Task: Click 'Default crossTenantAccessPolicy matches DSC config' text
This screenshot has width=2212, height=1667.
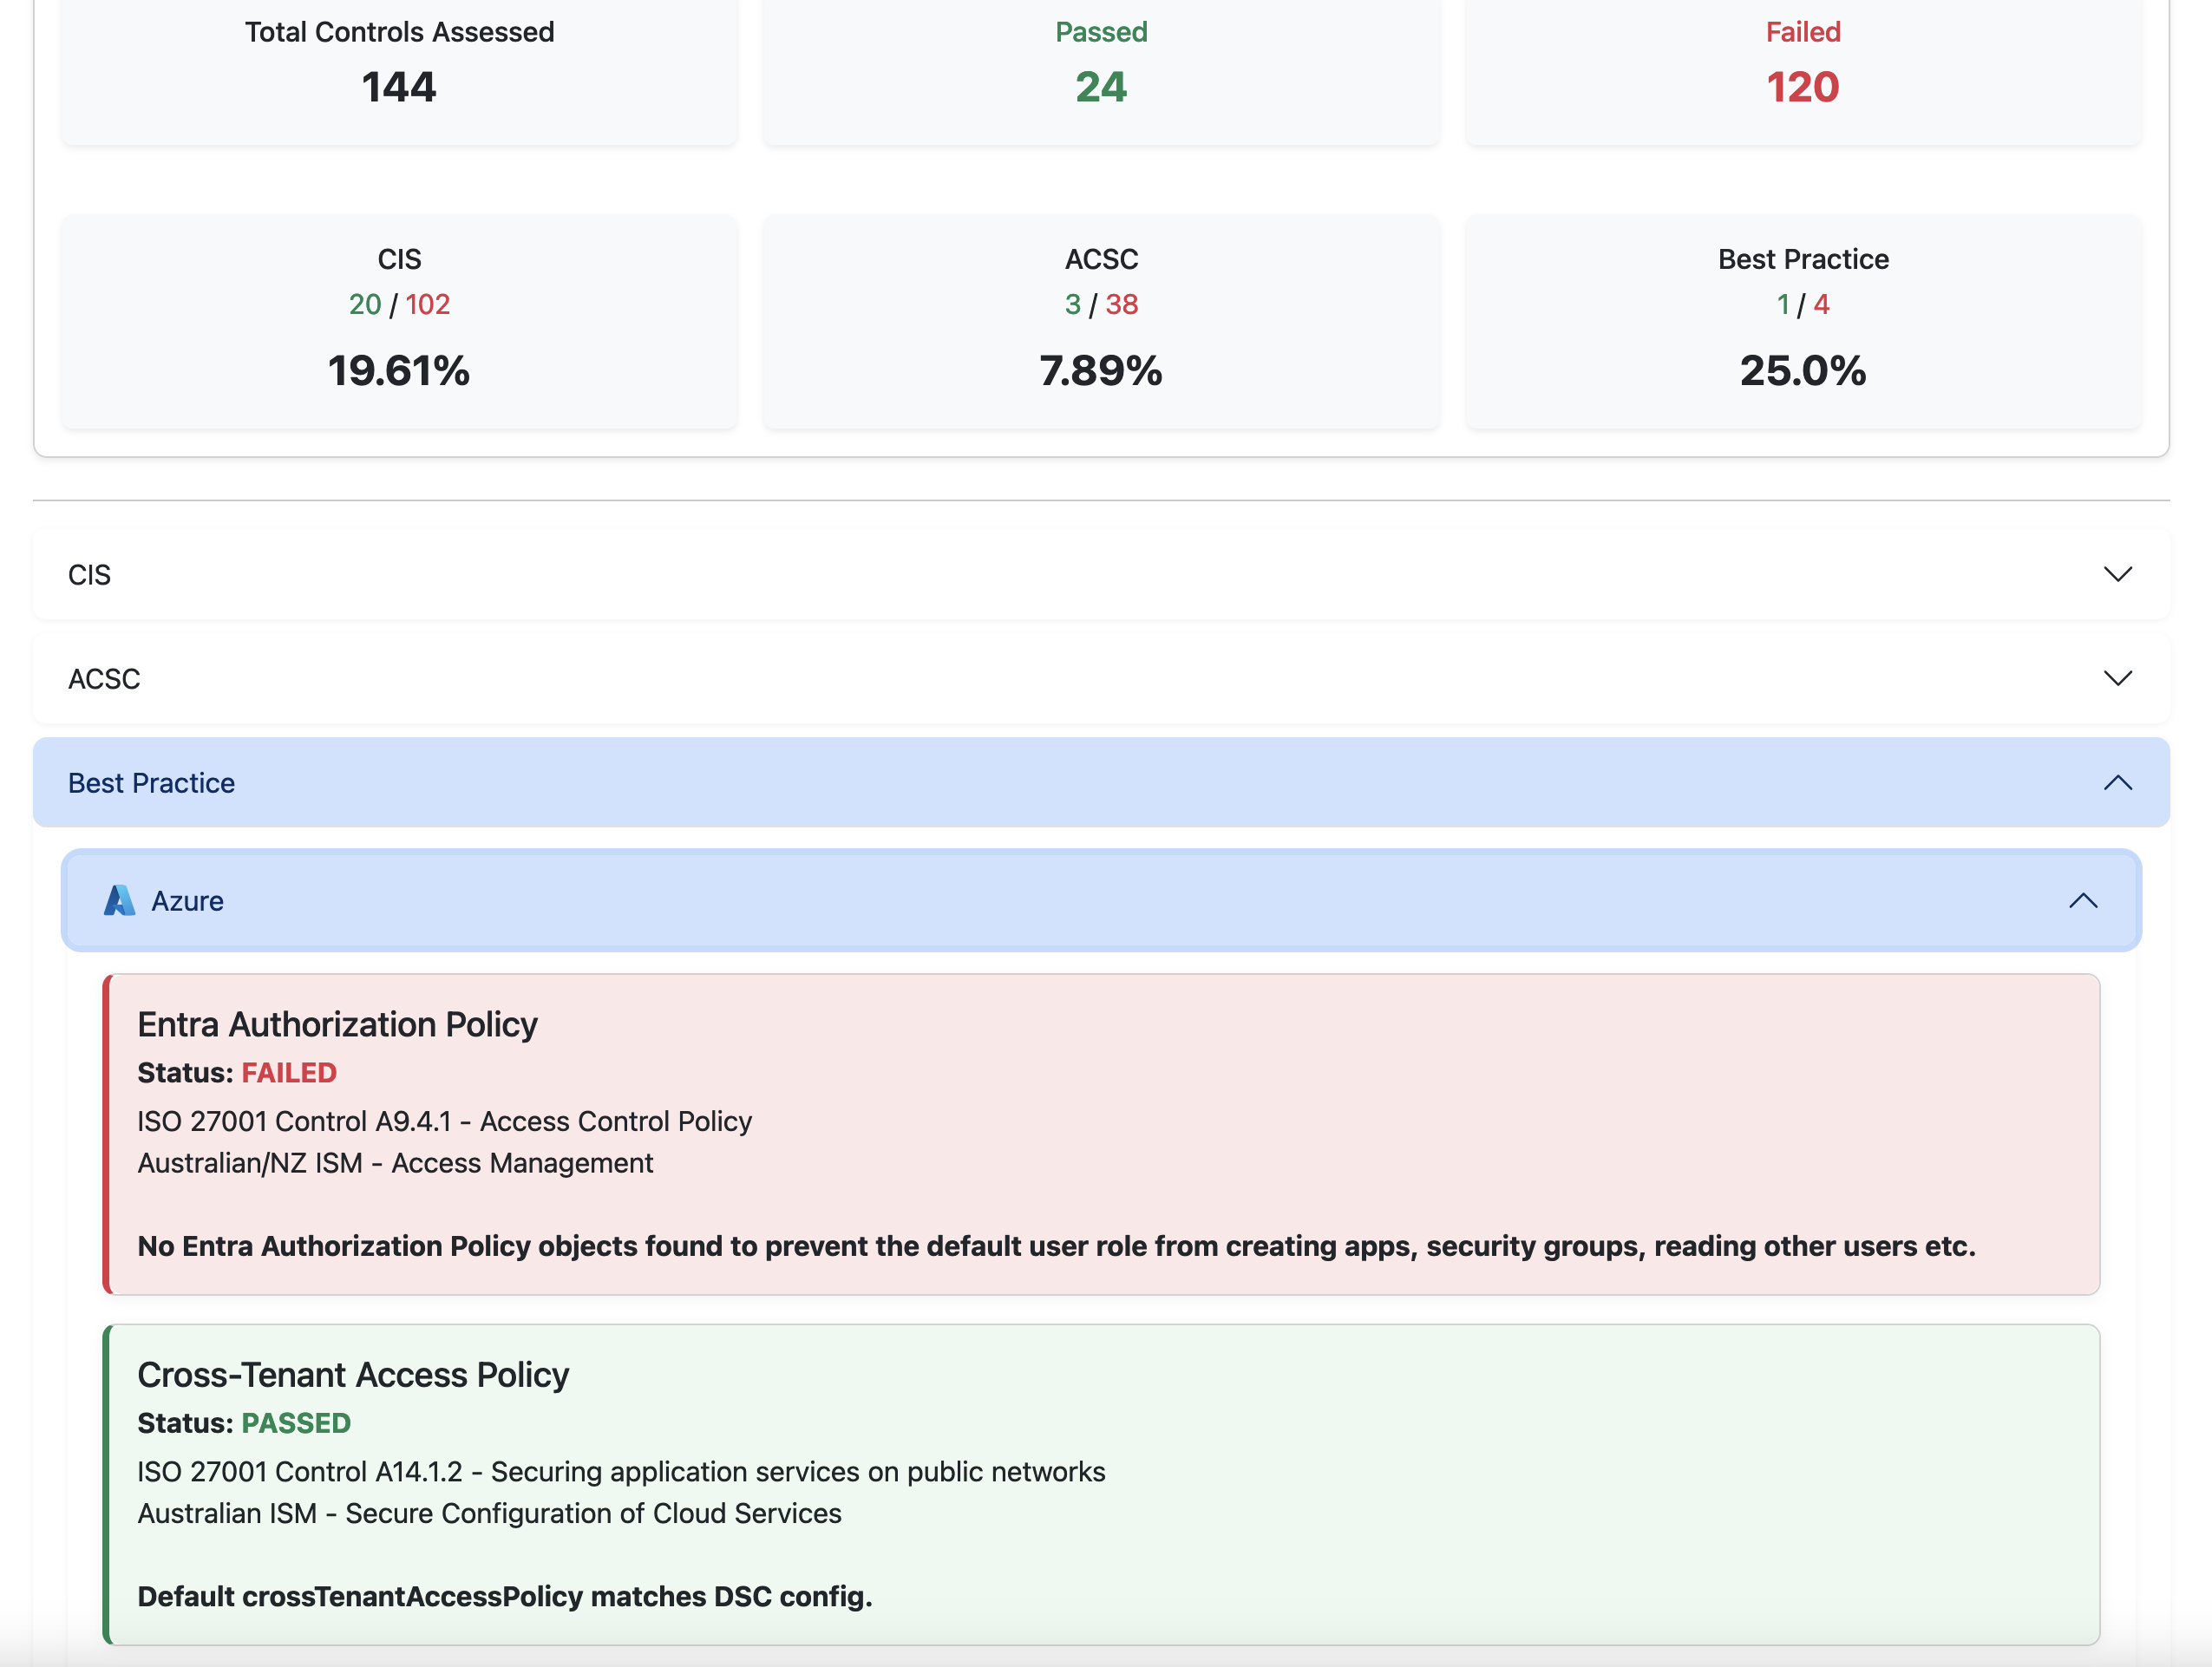Action: pyautogui.click(x=504, y=1596)
